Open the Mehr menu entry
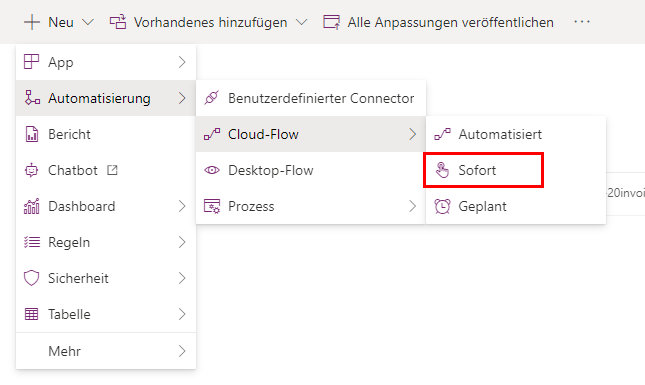 (106, 351)
